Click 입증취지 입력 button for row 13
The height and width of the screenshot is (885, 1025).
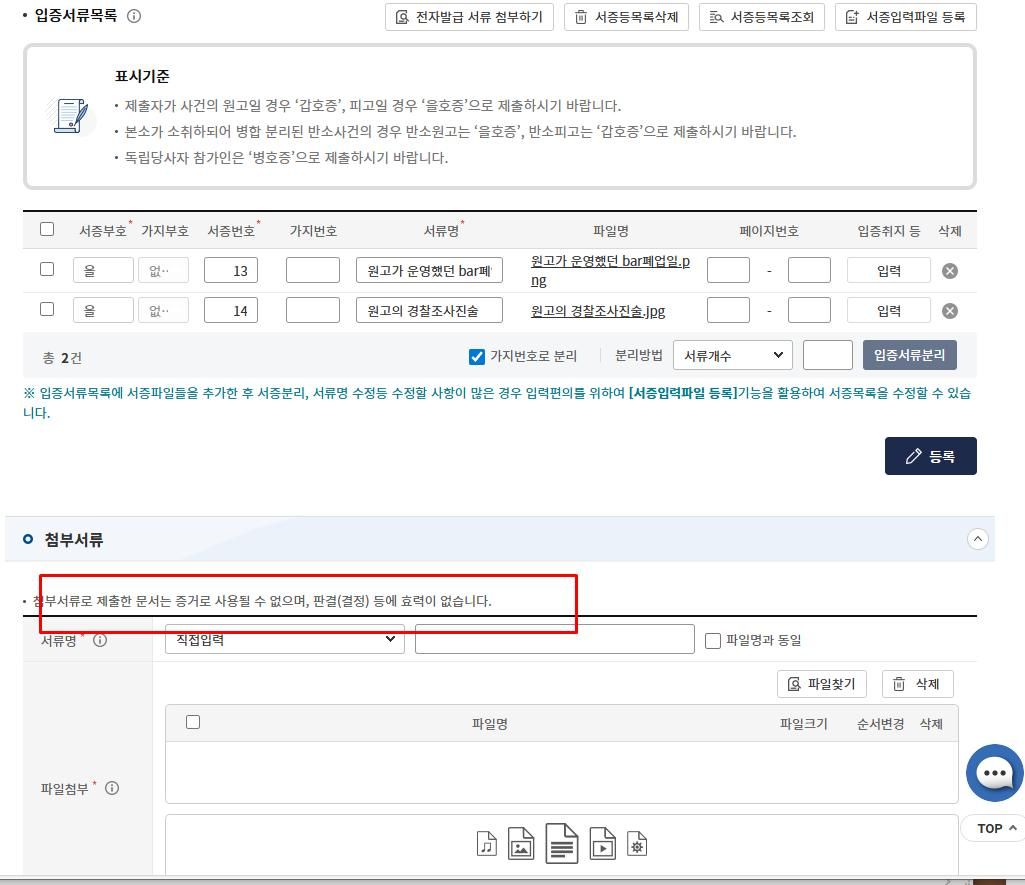coord(888,270)
